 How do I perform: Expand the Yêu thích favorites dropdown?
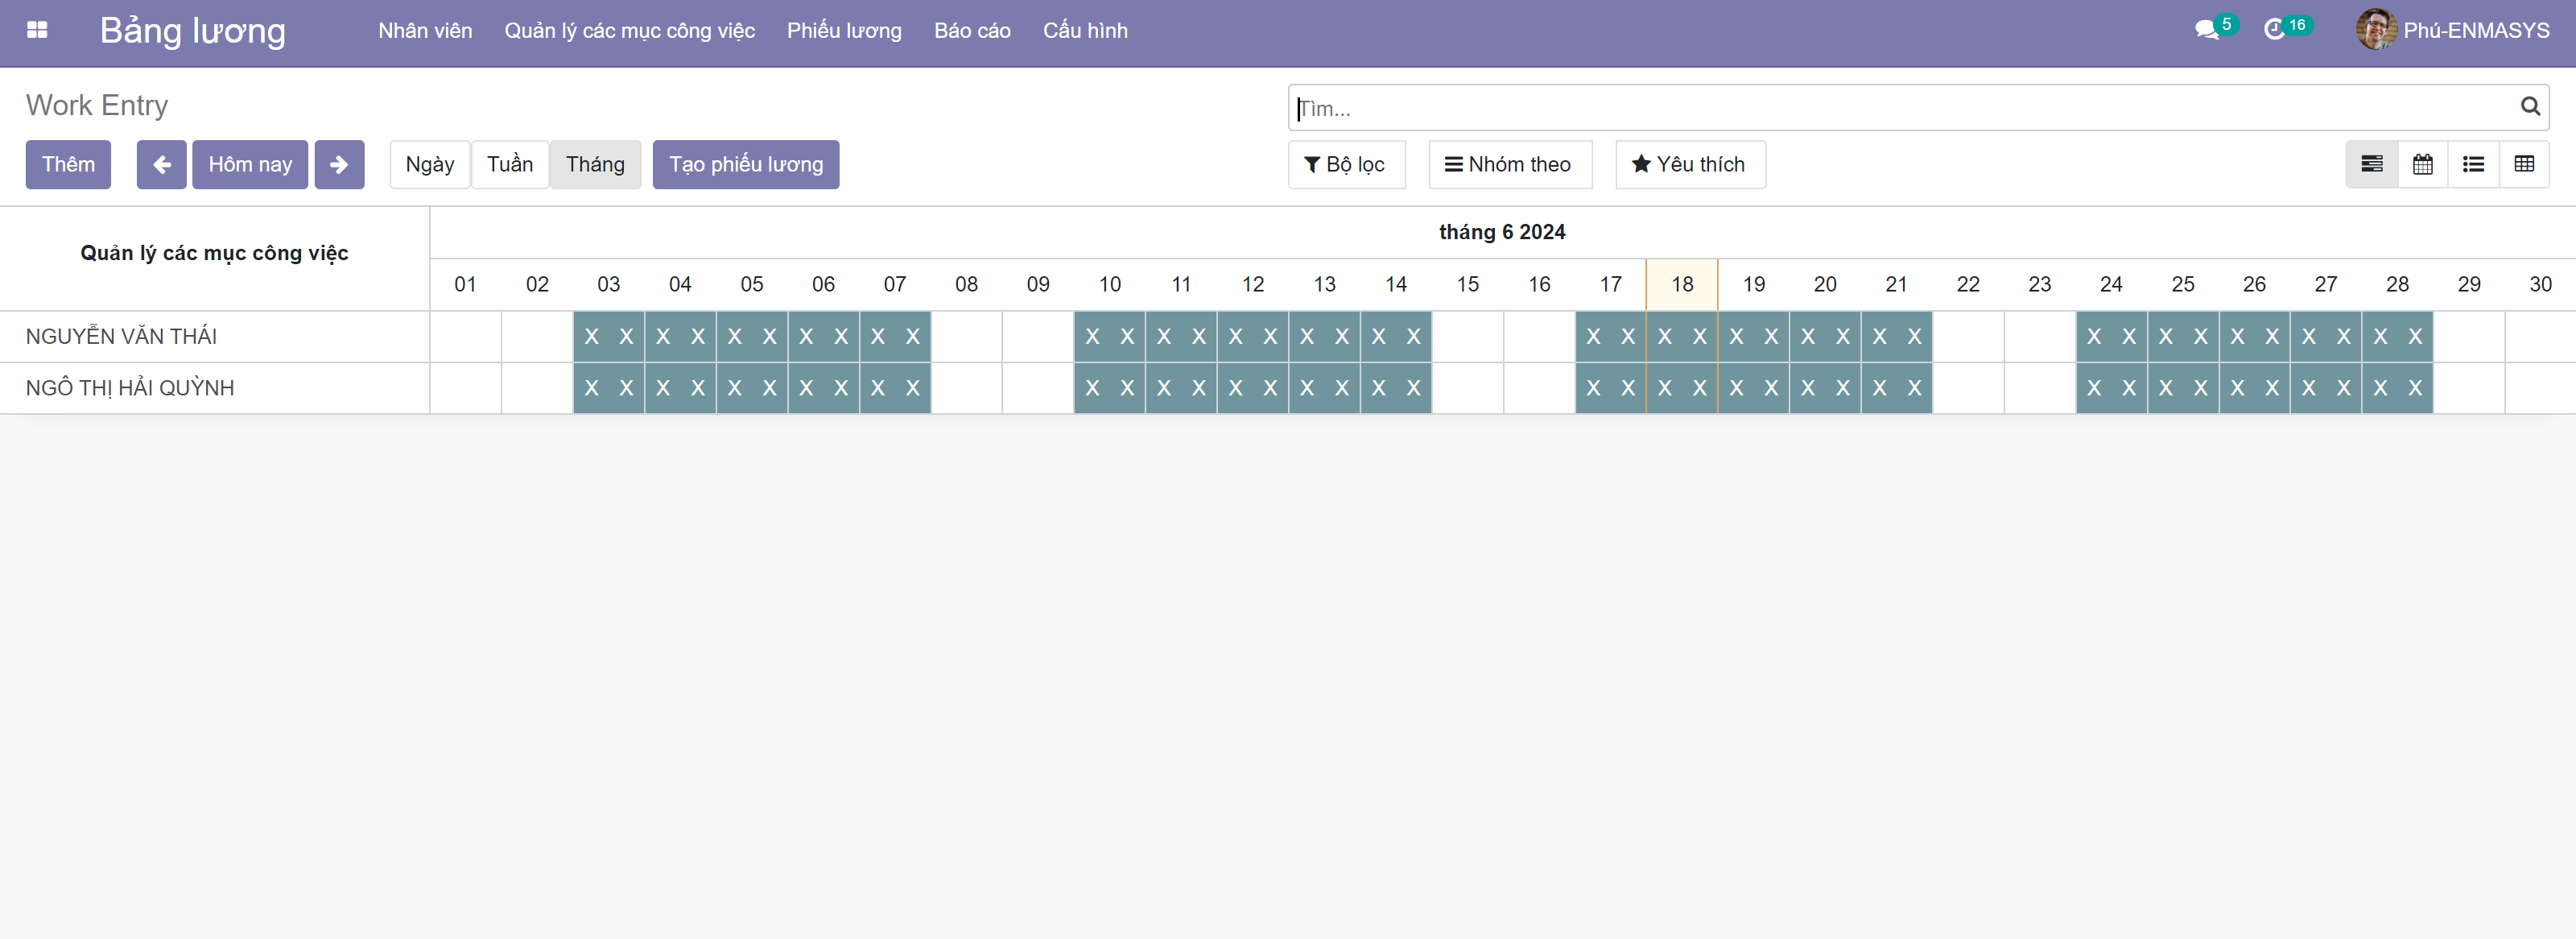pyautogui.click(x=1689, y=164)
